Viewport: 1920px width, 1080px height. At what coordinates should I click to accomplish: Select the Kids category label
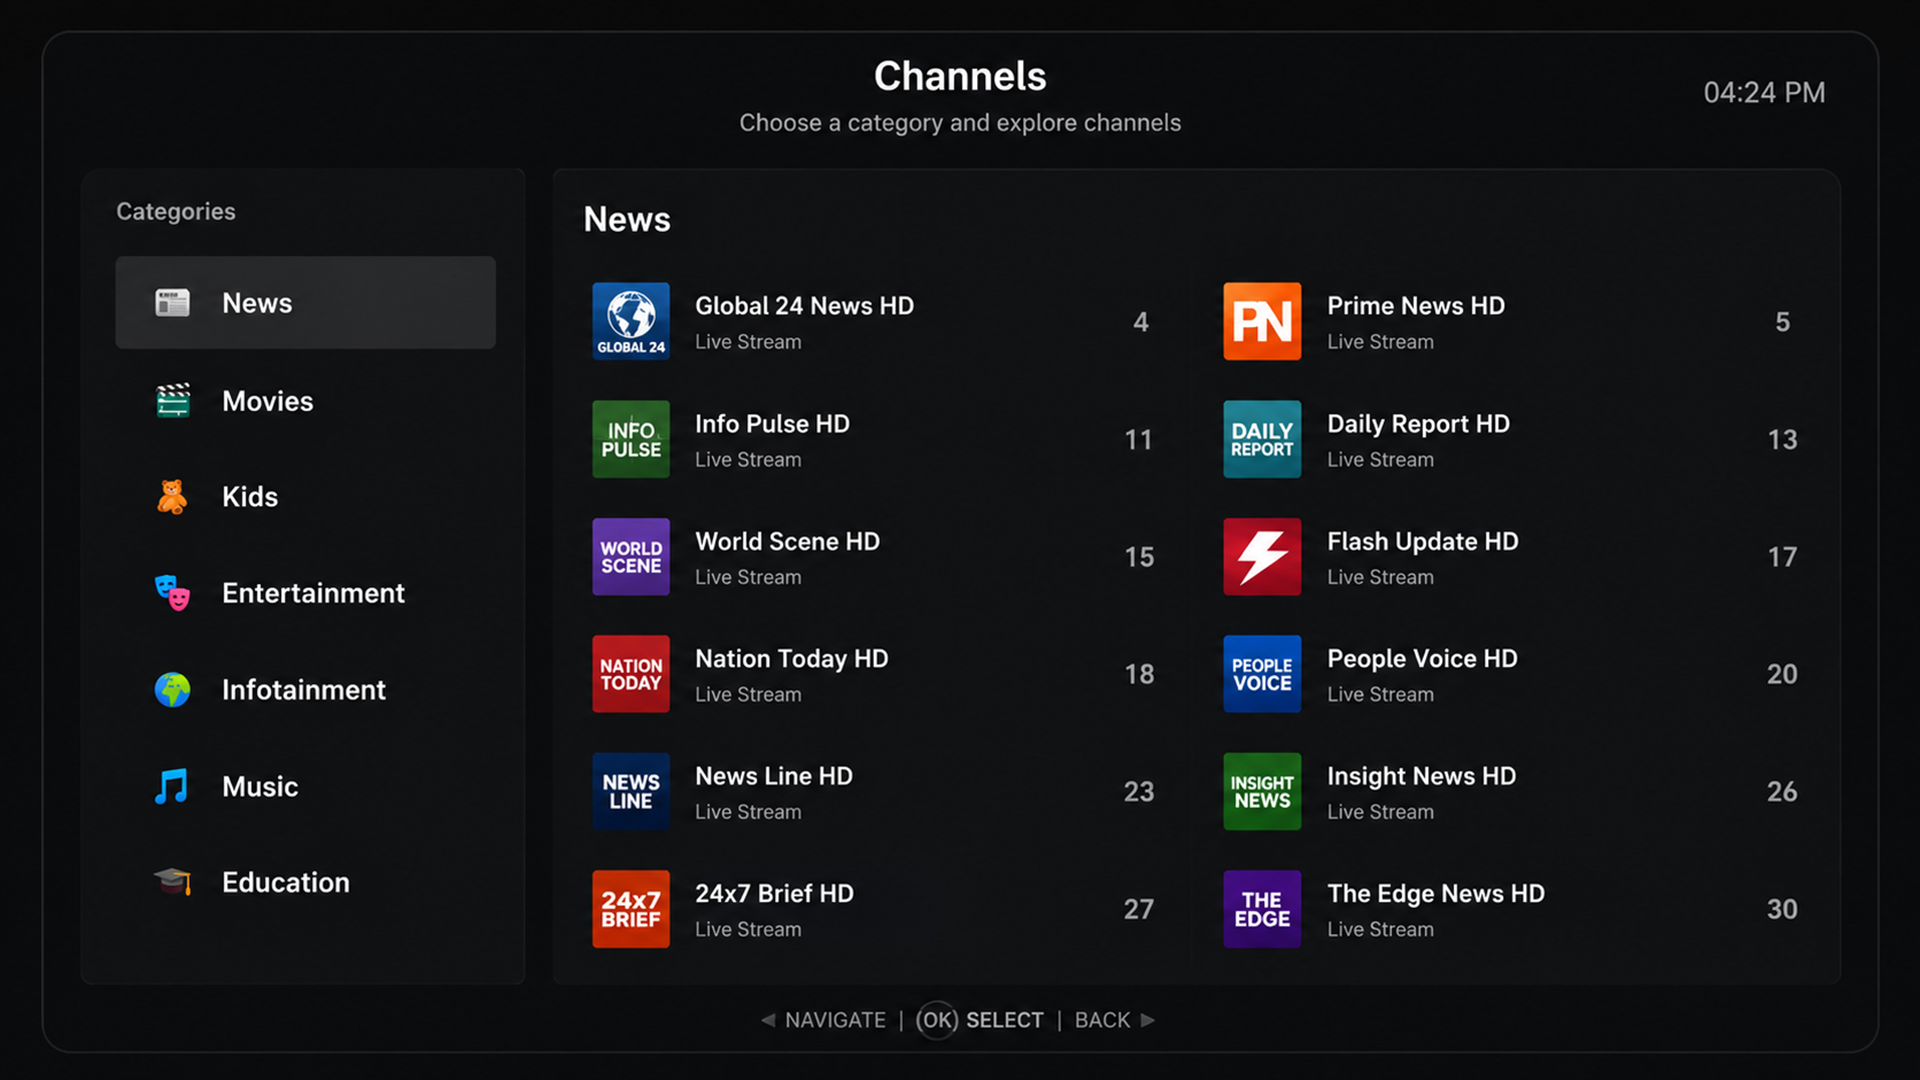coord(250,497)
